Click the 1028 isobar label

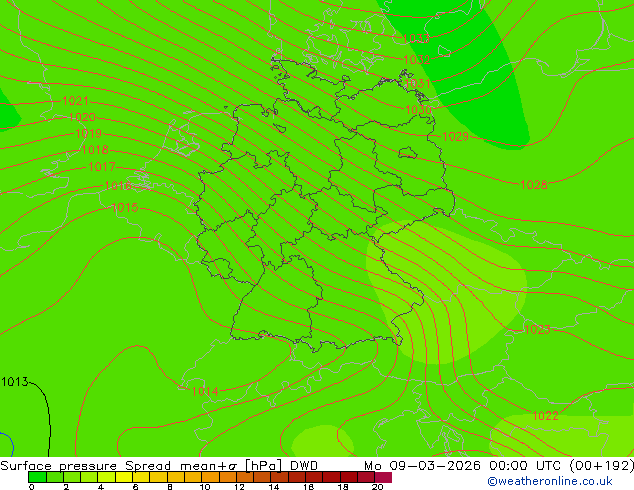pyautogui.click(x=534, y=185)
